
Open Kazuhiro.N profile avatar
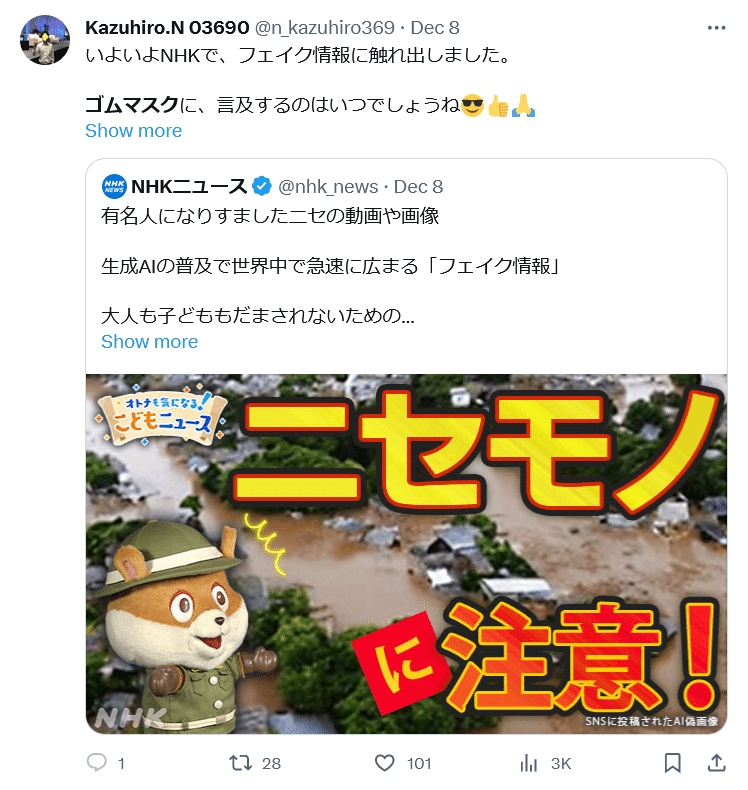pos(45,40)
